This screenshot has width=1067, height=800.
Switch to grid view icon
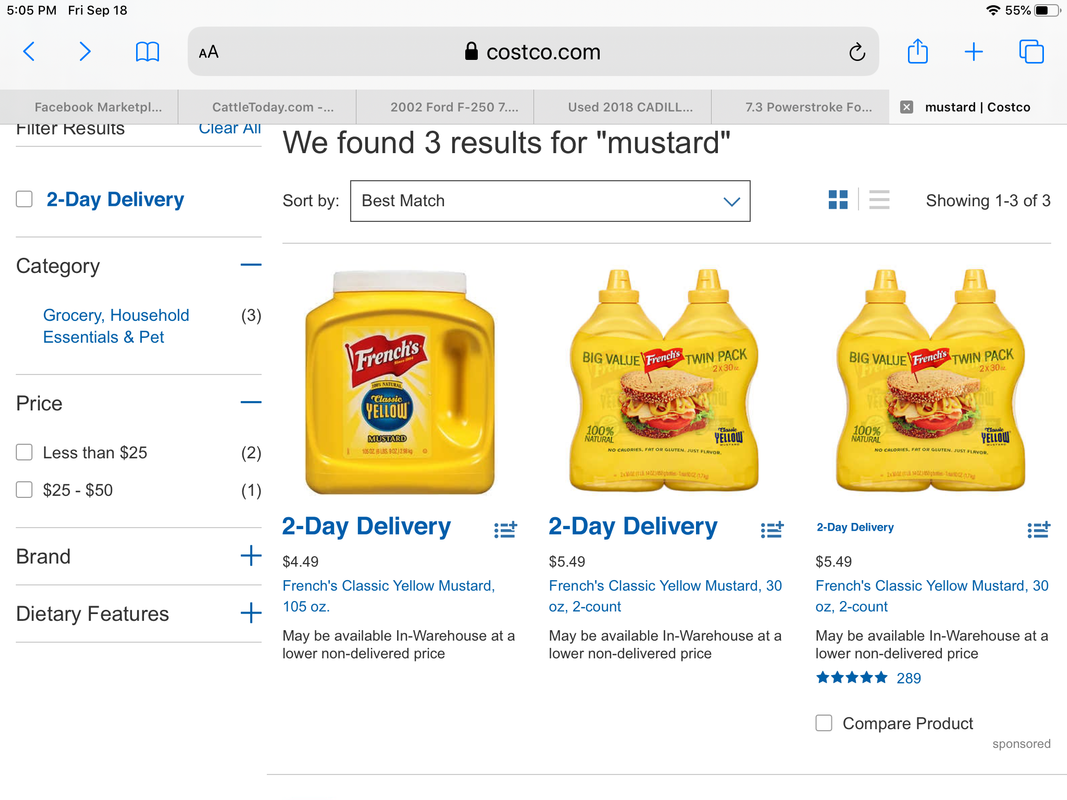[838, 200]
